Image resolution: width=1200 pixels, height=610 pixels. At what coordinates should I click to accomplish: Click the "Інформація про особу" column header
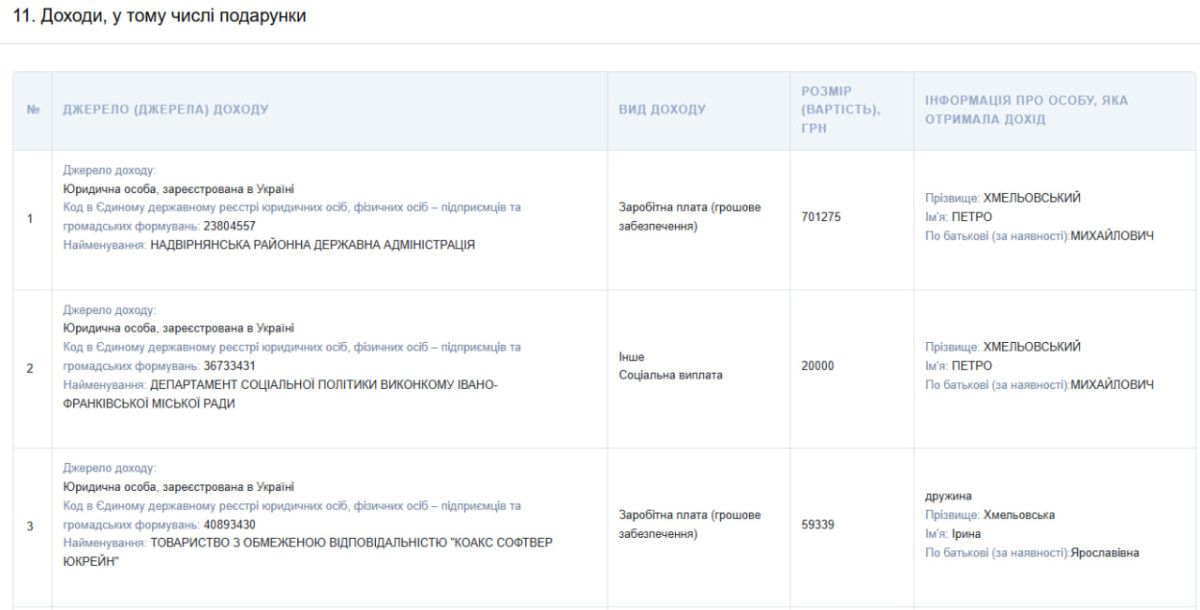tap(1027, 110)
